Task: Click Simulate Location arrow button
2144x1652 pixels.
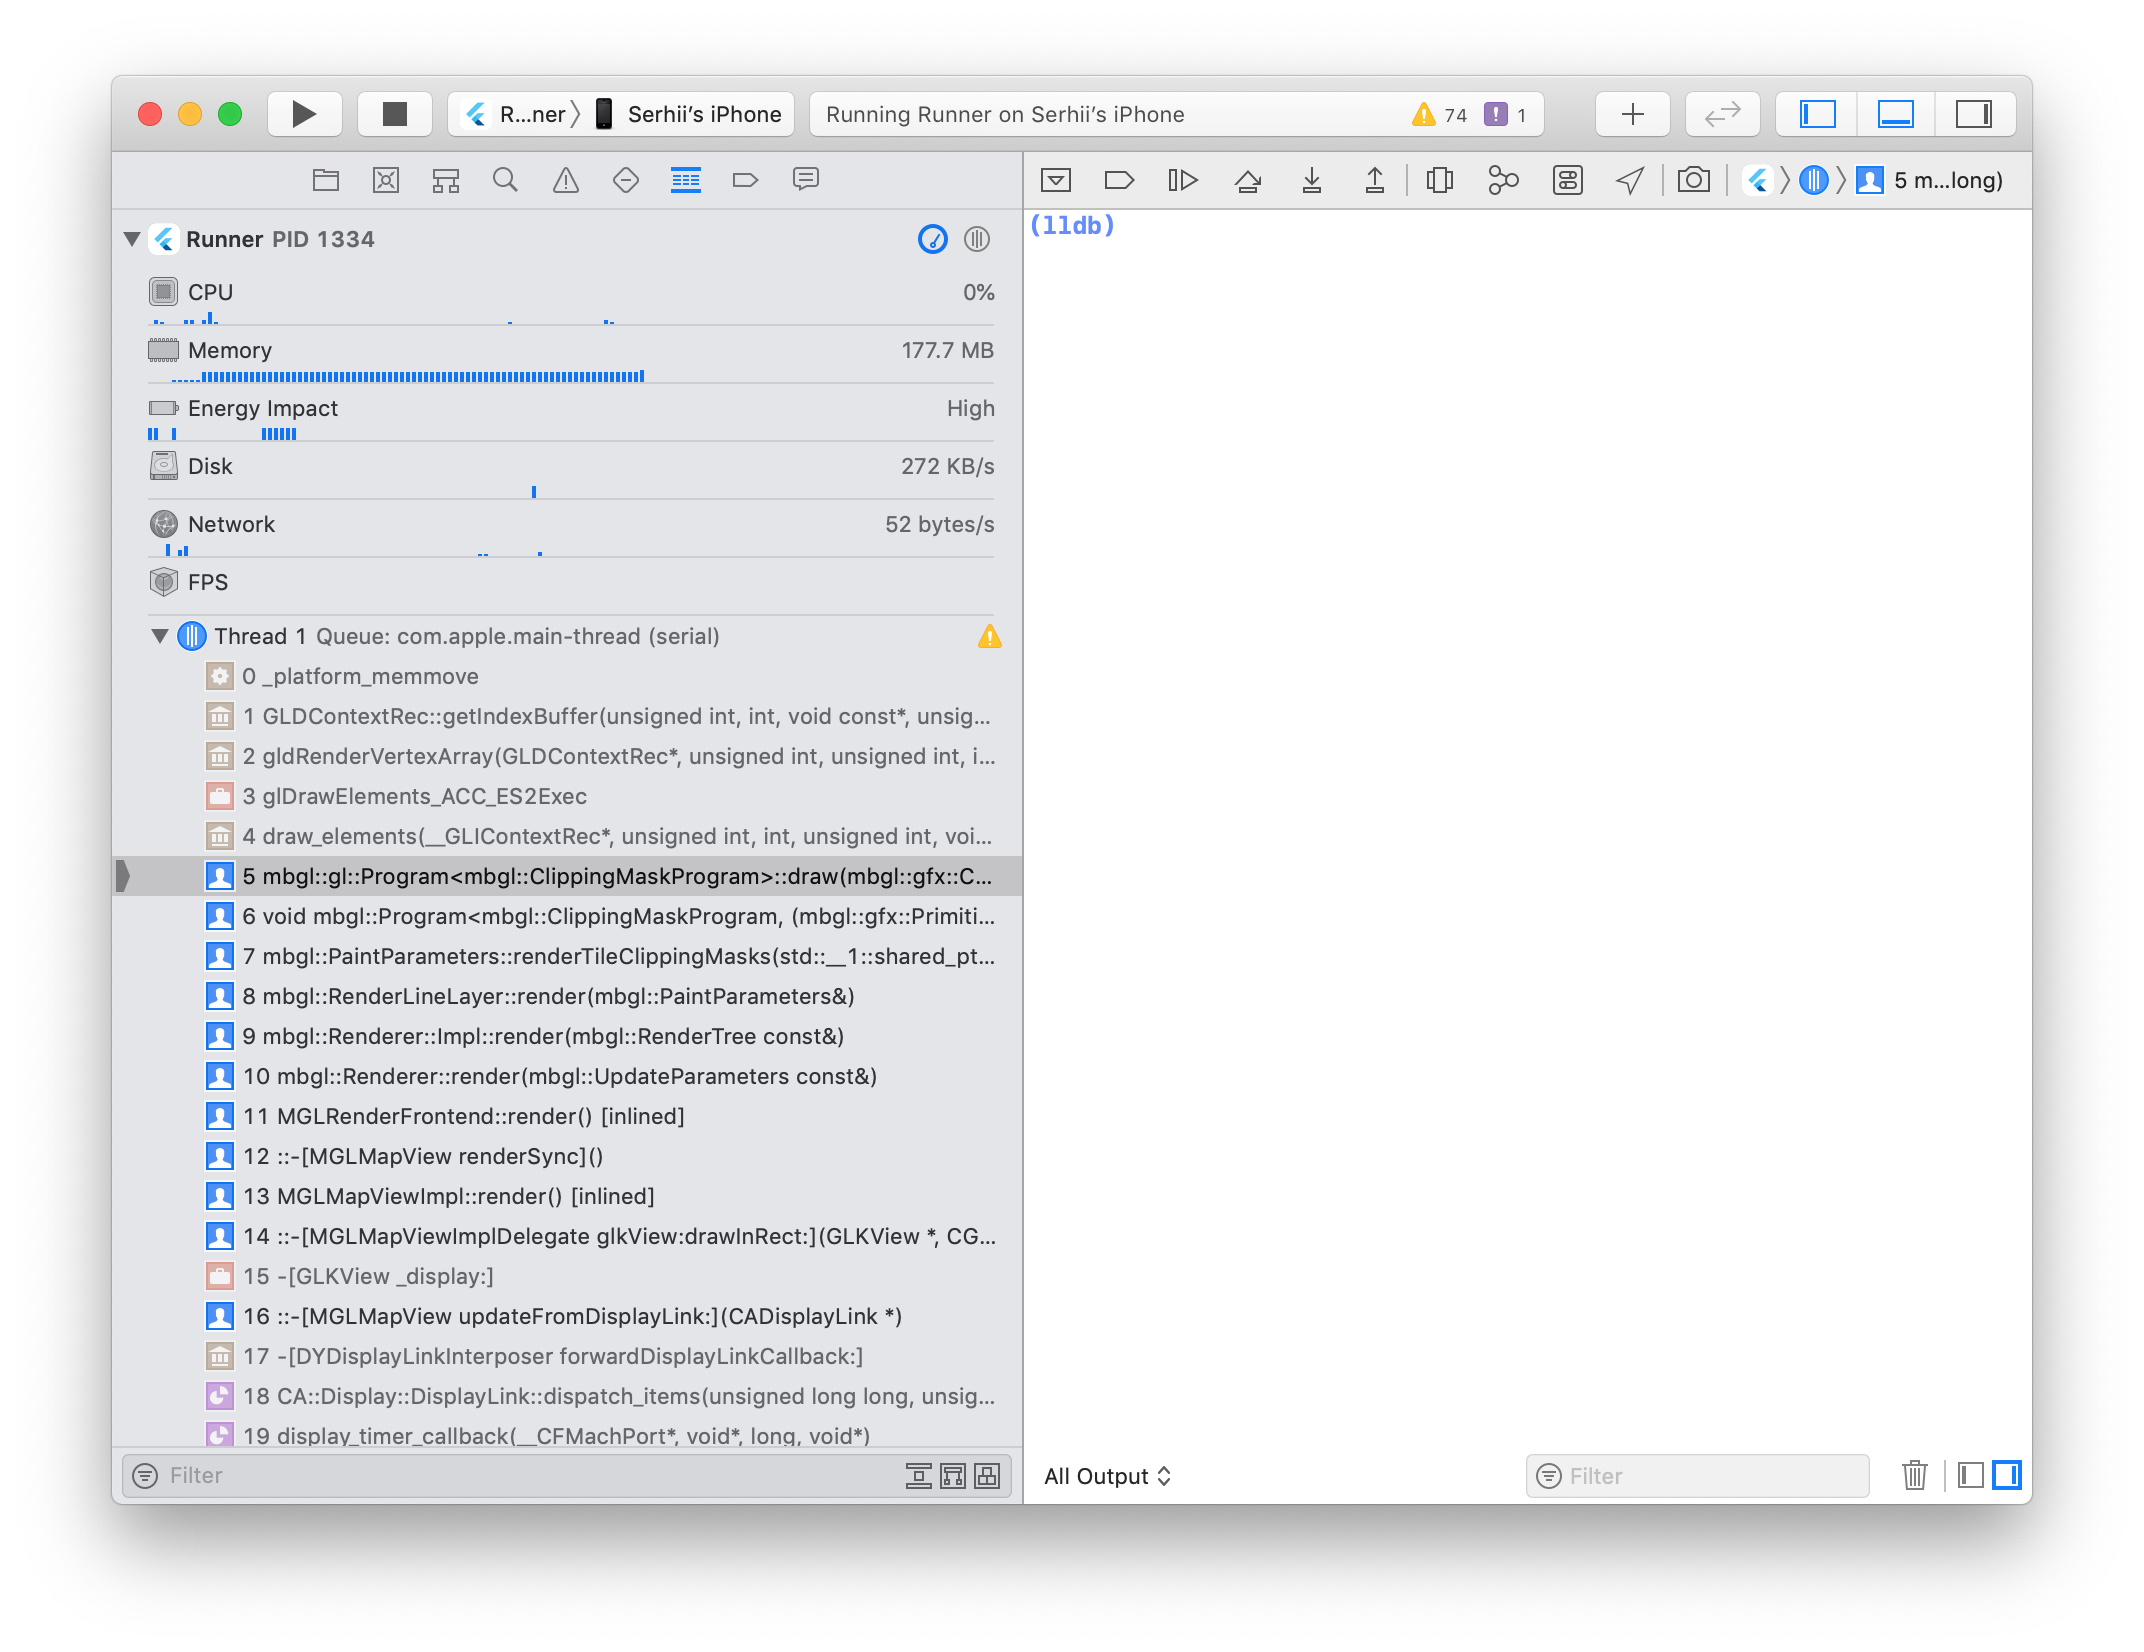Action: (x=1630, y=180)
